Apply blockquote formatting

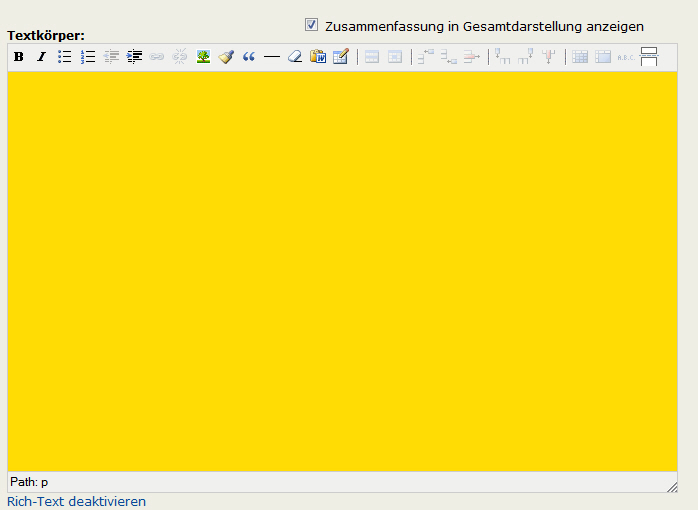pos(249,57)
